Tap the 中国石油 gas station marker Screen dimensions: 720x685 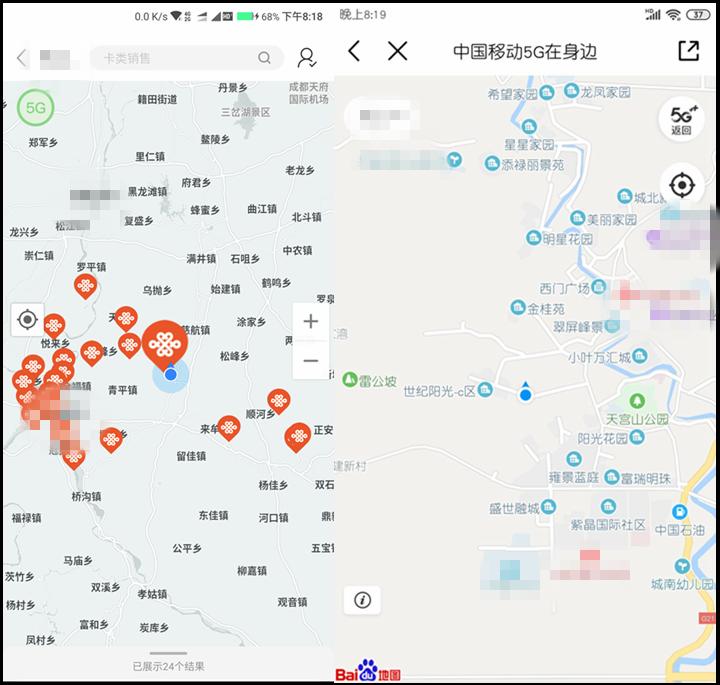[679, 511]
